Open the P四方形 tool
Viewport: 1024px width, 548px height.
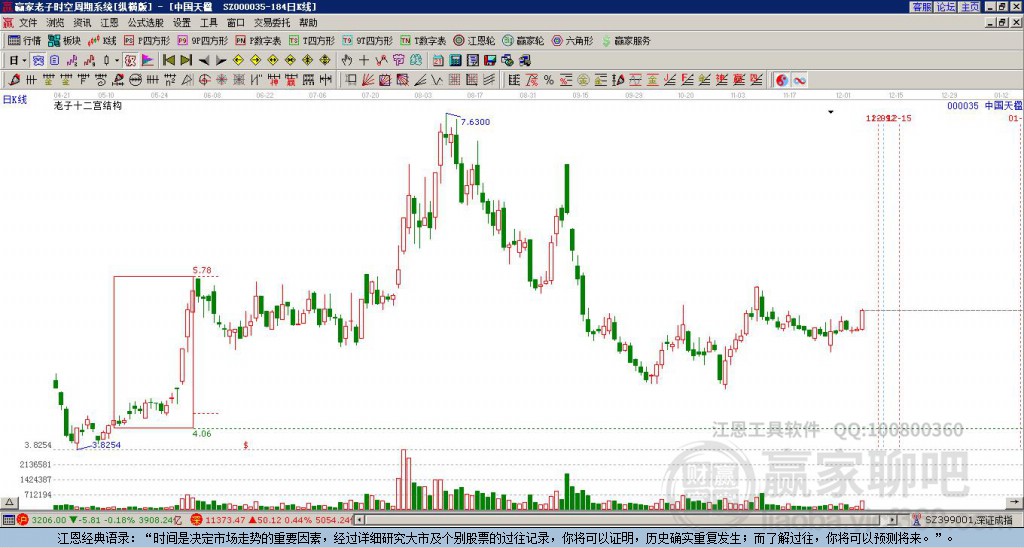(147, 40)
